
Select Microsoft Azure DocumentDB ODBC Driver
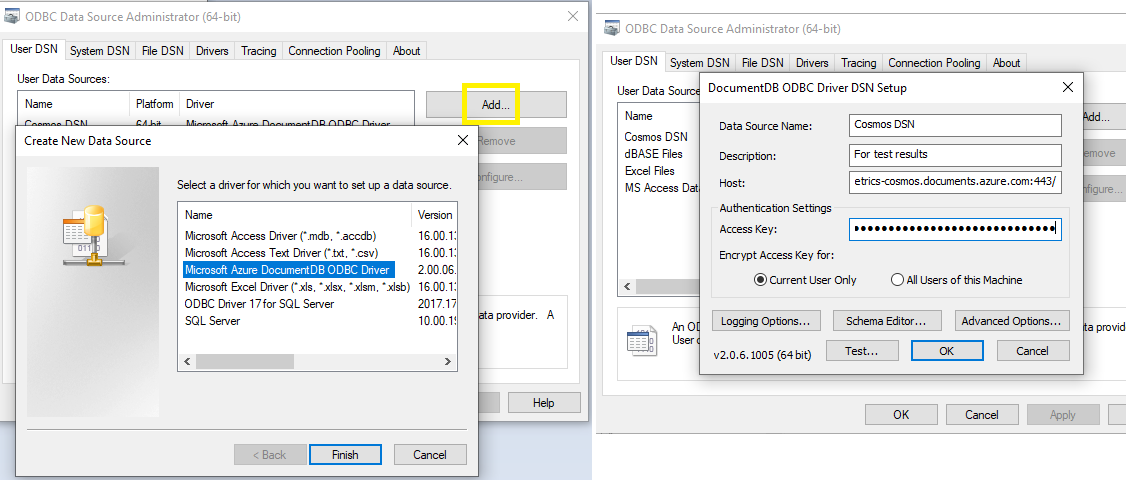(288, 270)
